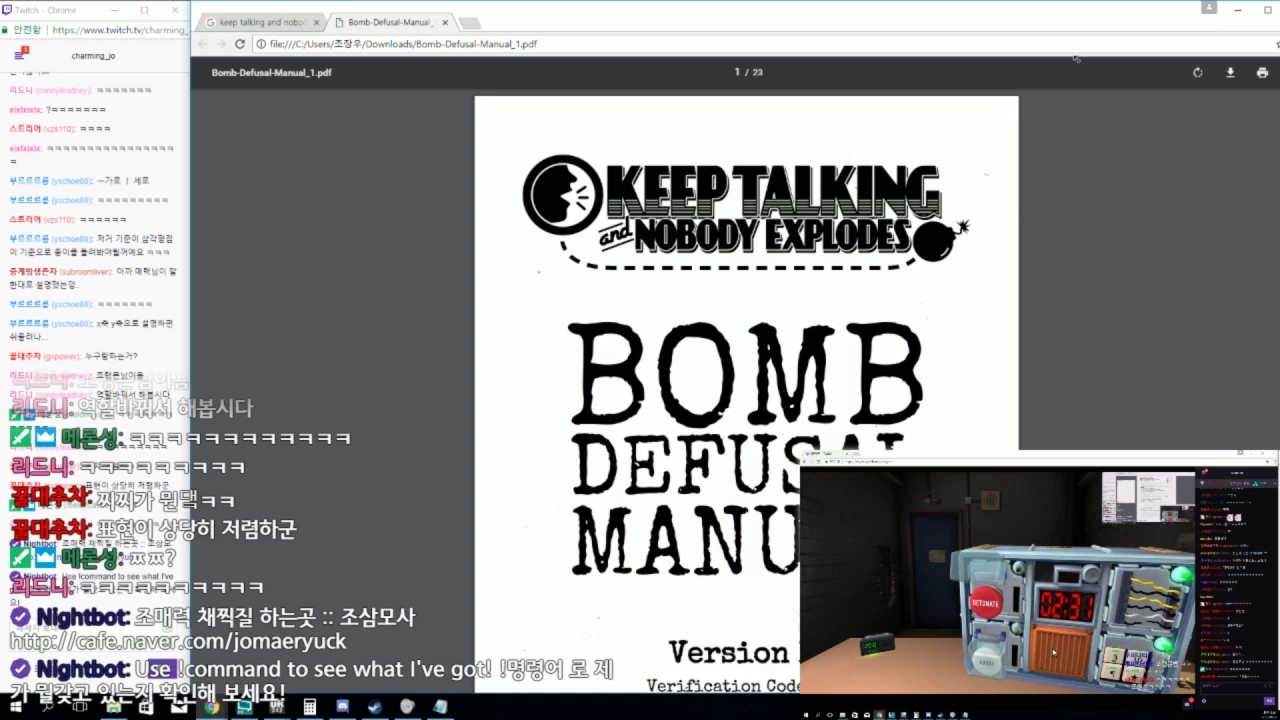Image resolution: width=1280 pixels, height=720 pixels.
Task: Click the PDF file name title in the viewer toolbar
Action: coord(271,72)
